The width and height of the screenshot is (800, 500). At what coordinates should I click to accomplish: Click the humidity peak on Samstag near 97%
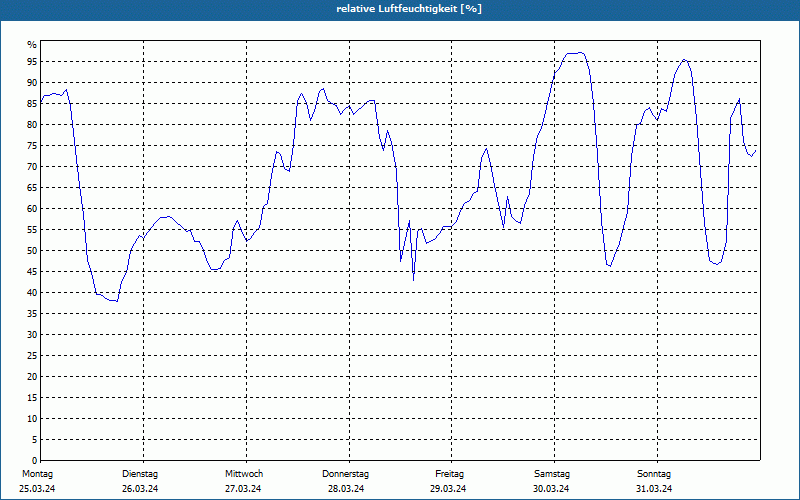point(575,53)
